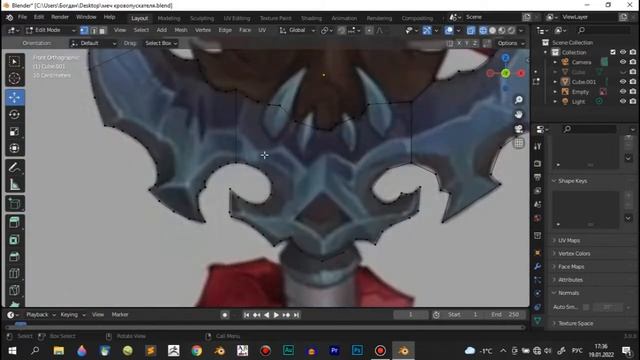Open the Render menu
Screen dimensions: 640x360
[60, 17]
